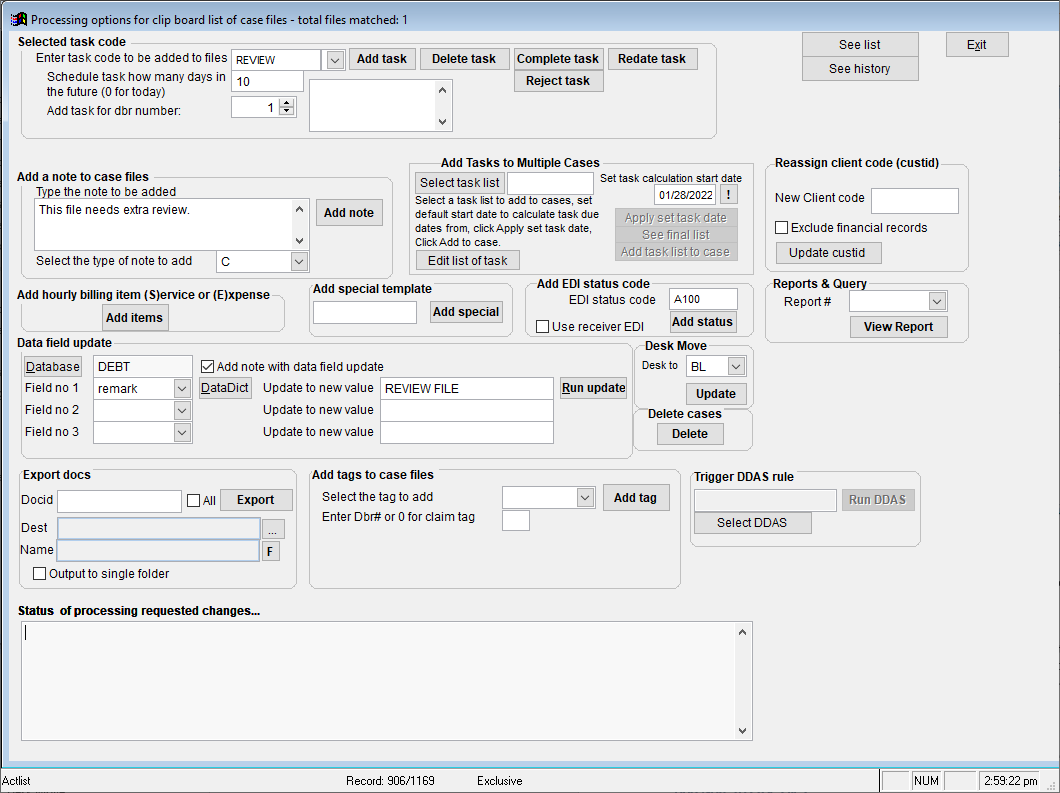This screenshot has width=1060, height=793.
Task: Open the DataDict button
Action: [x=225, y=388]
